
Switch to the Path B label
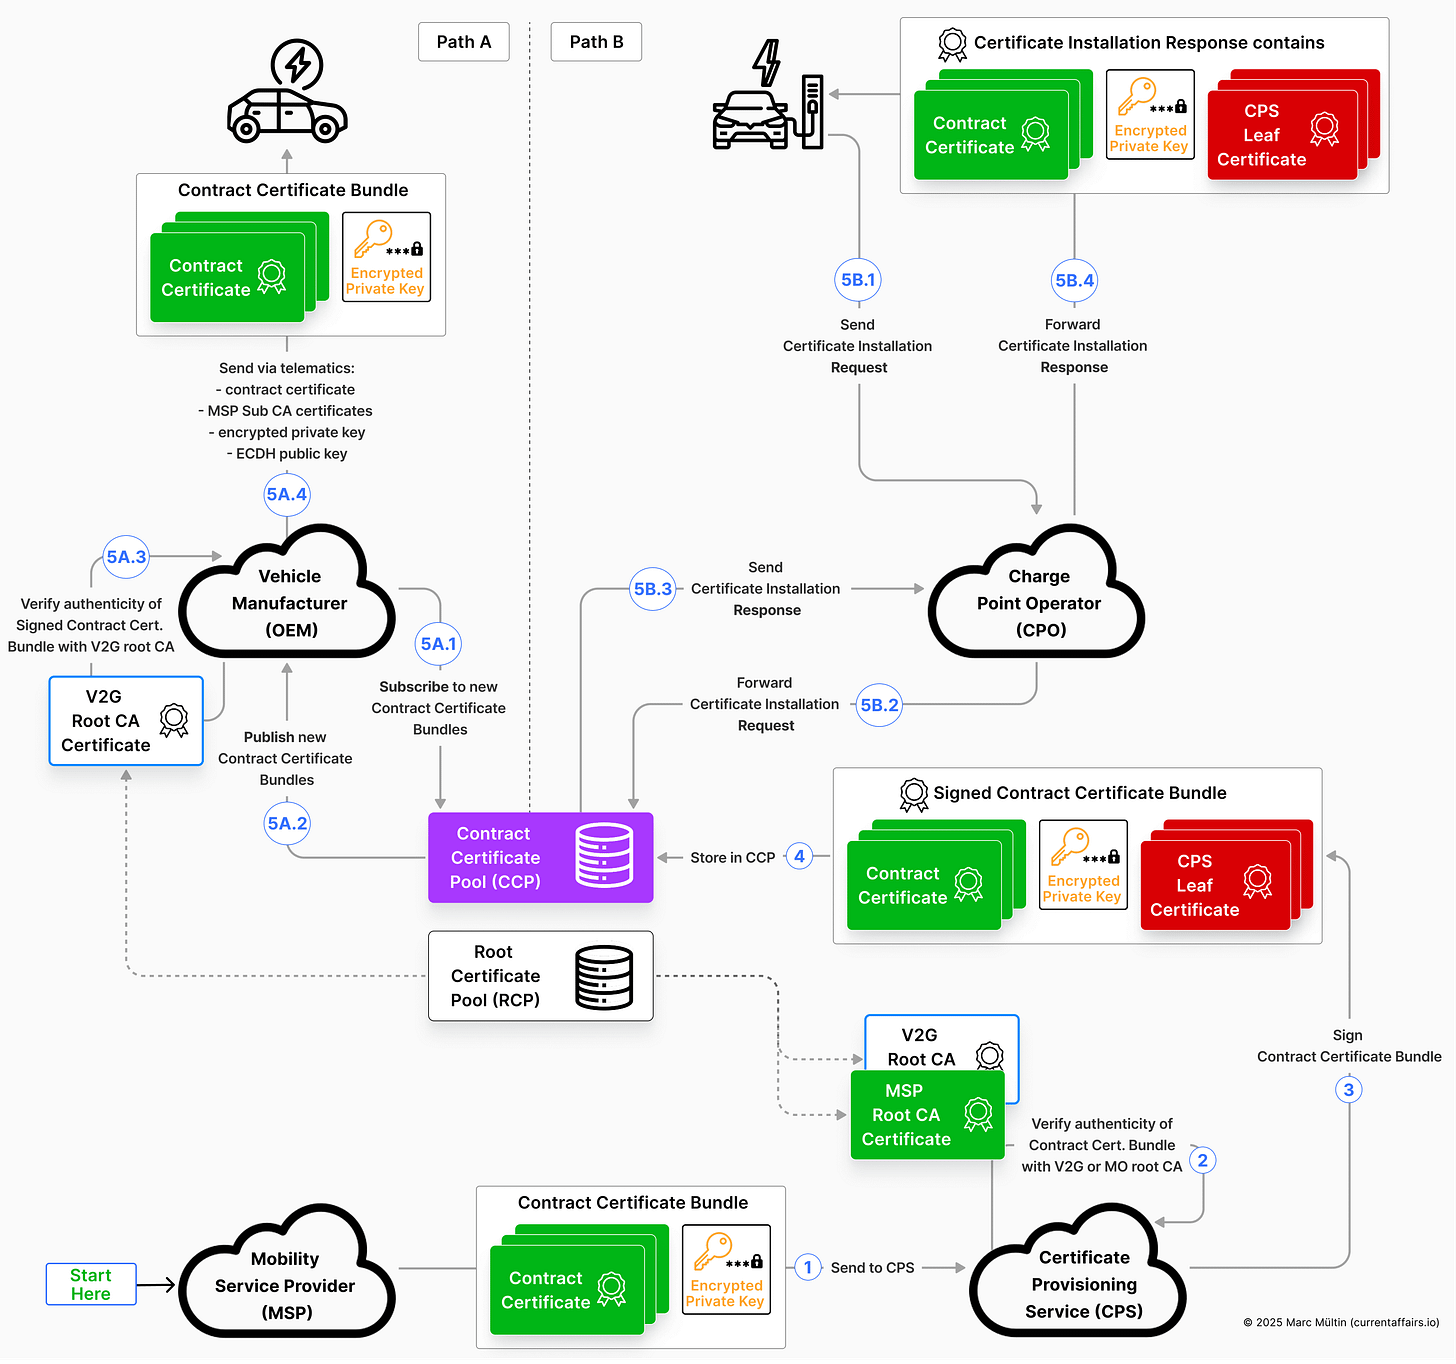tap(596, 42)
